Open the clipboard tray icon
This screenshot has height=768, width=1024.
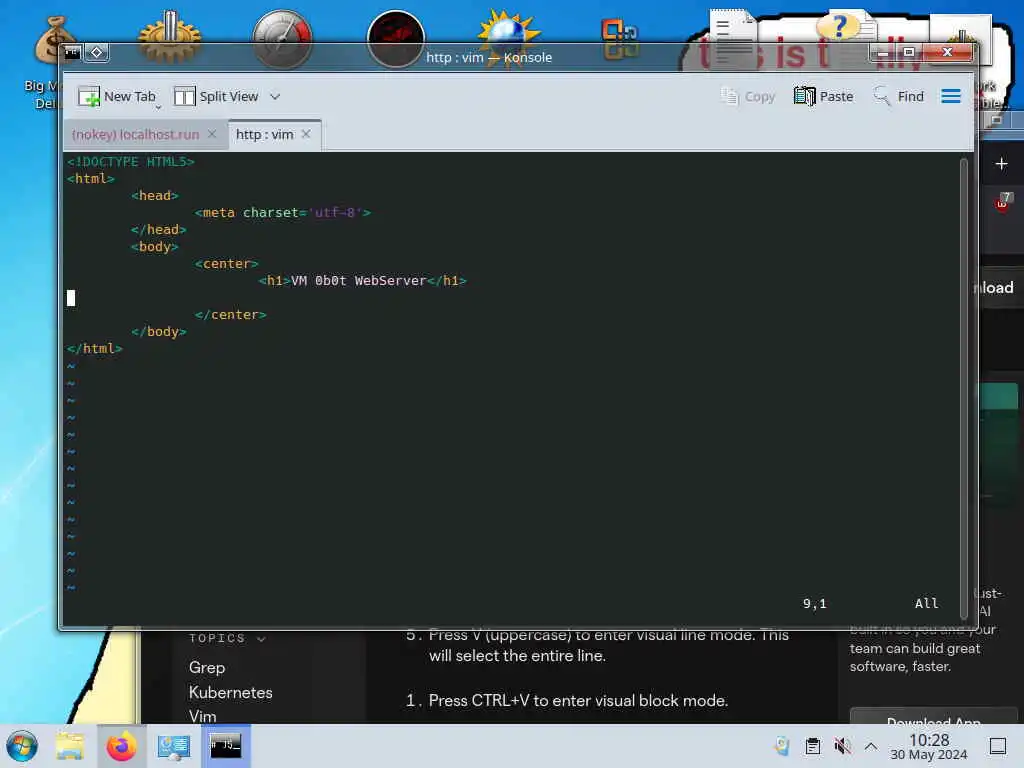(813, 746)
